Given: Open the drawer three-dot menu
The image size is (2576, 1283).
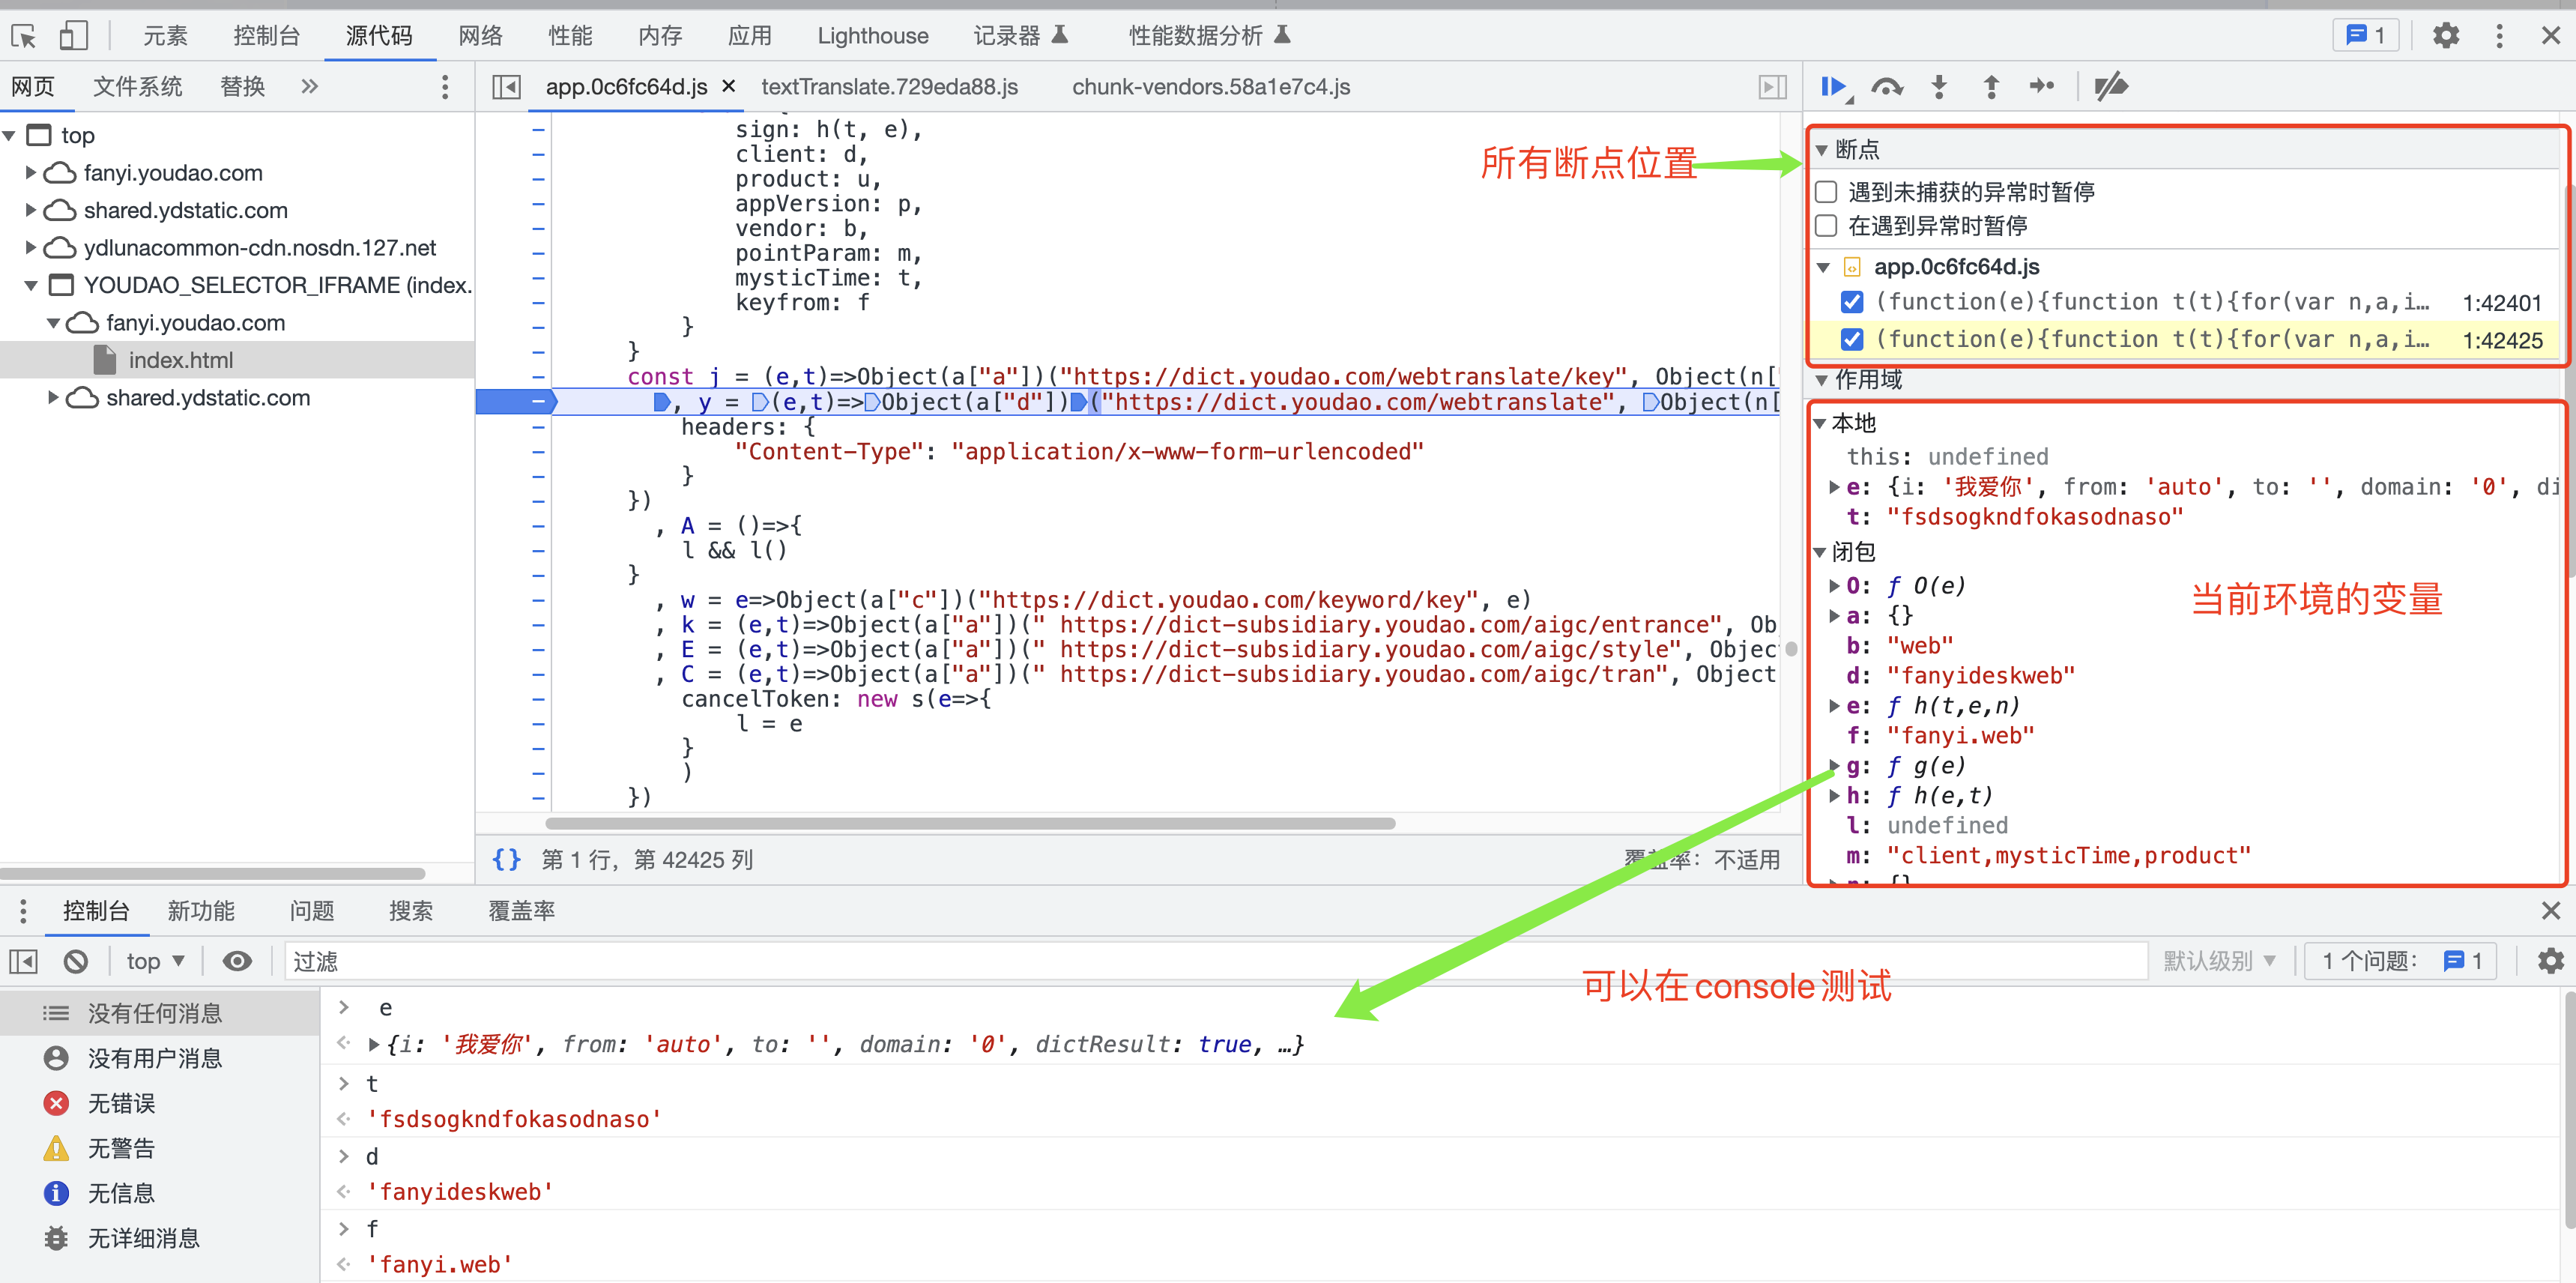Looking at the screenshot, I should click(23, 910).
